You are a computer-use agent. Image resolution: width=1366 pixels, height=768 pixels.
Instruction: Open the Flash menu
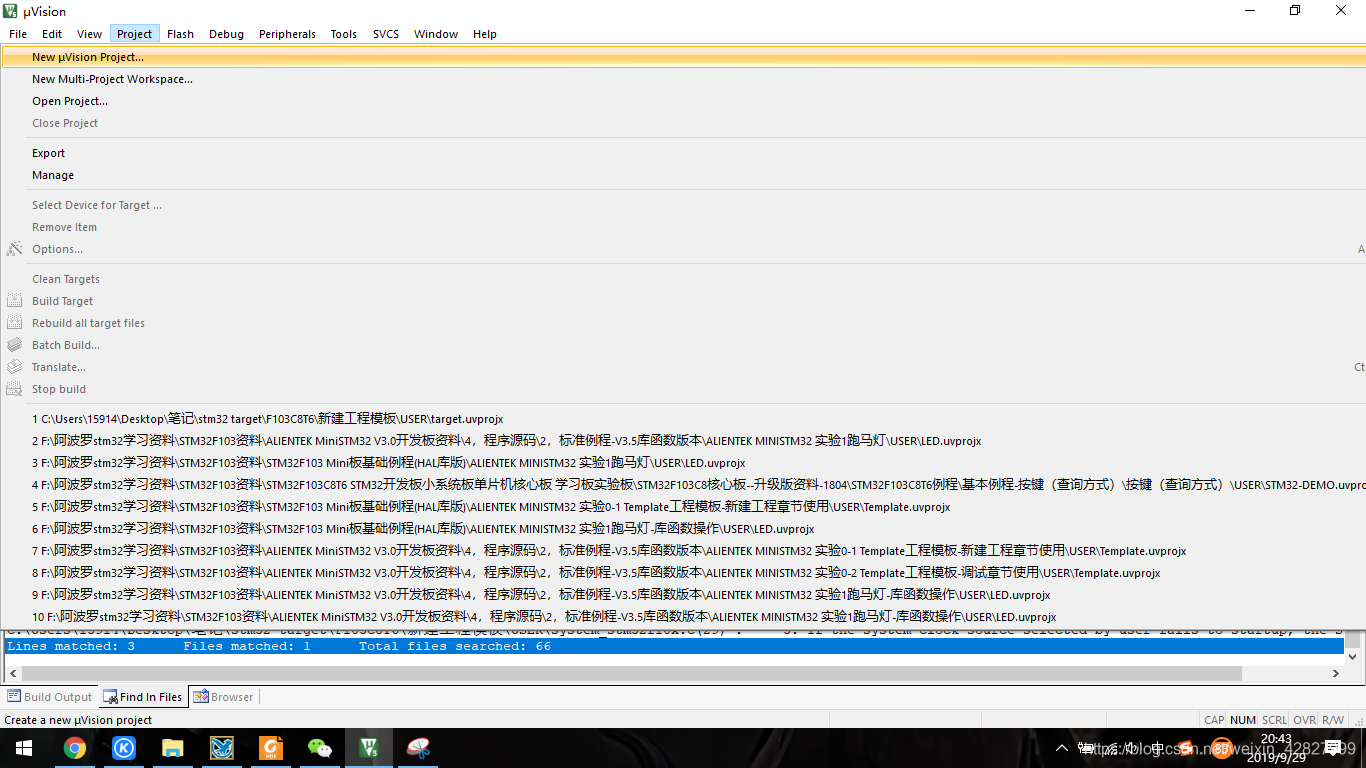pyautogui.click(x=181, y=34)
